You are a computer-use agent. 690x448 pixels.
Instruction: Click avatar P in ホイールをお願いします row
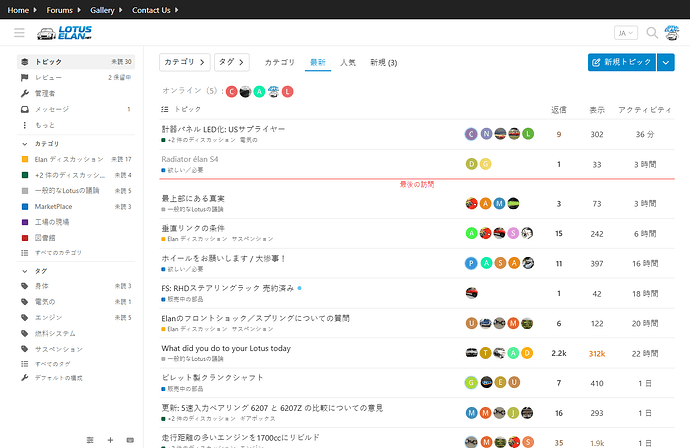click(471, 263)
